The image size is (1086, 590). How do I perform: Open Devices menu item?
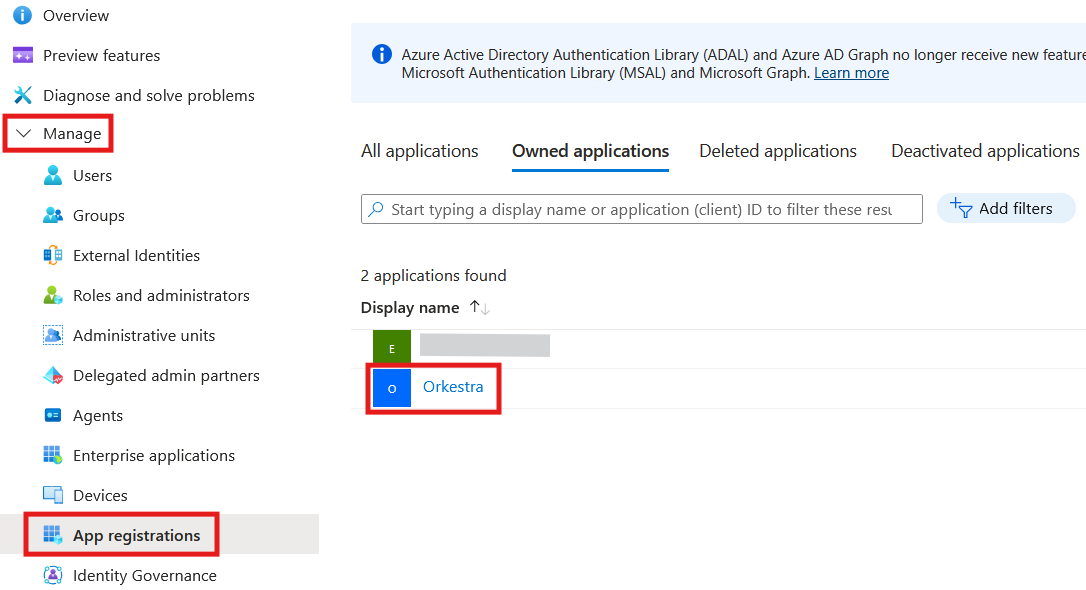coord(100,496)
